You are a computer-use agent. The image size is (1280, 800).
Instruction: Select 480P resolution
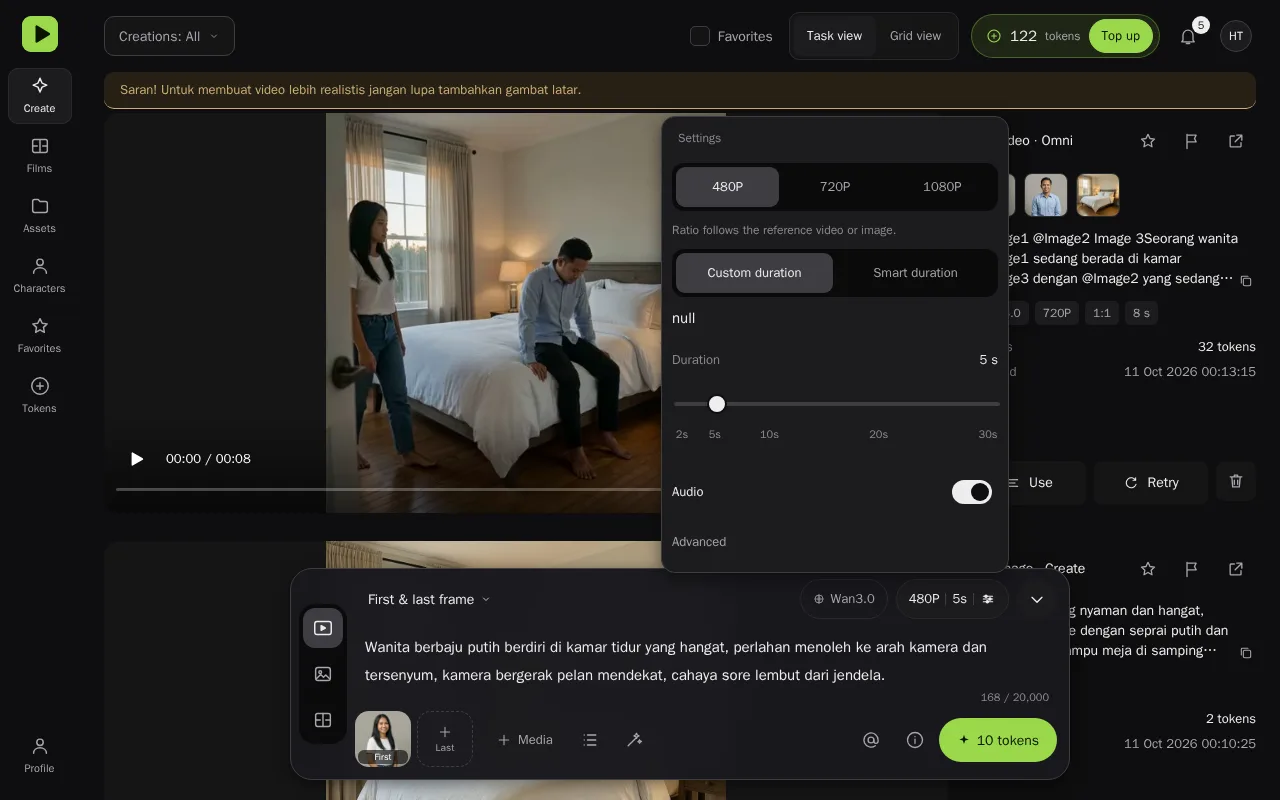[727, 187]
